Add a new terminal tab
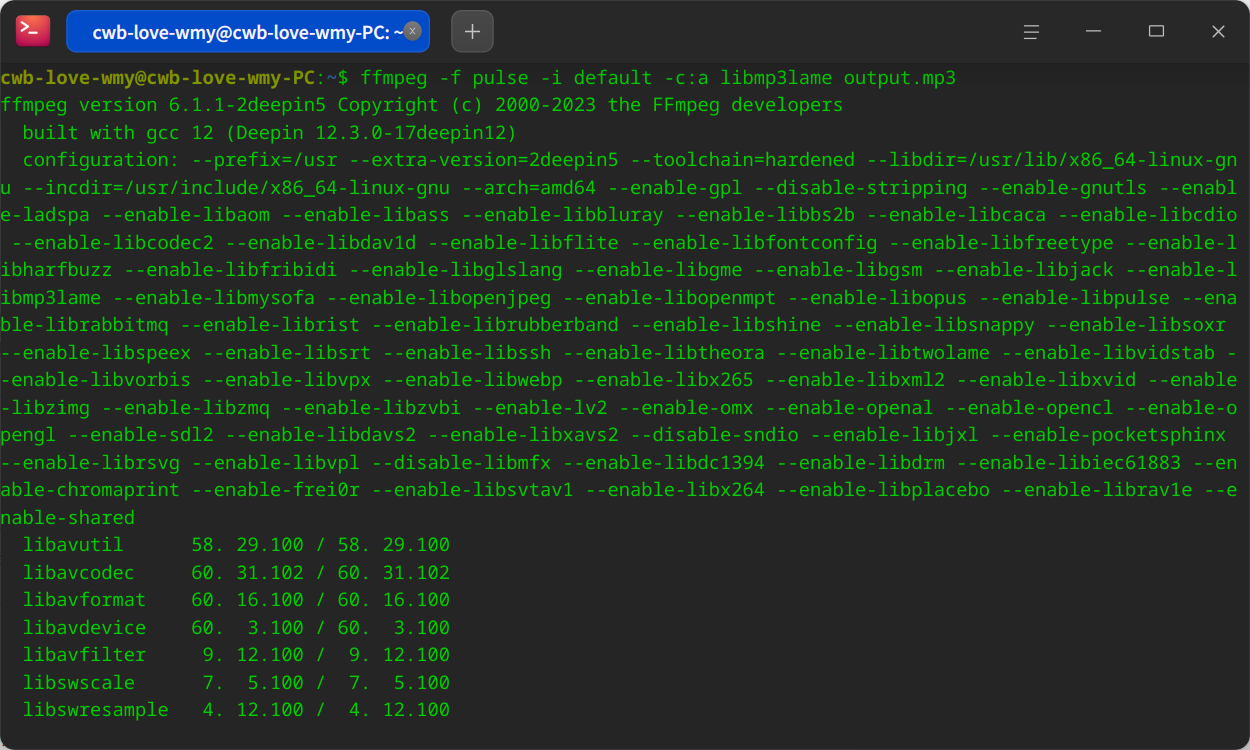Screen dimensions: 1250x750 pos(472,31)
